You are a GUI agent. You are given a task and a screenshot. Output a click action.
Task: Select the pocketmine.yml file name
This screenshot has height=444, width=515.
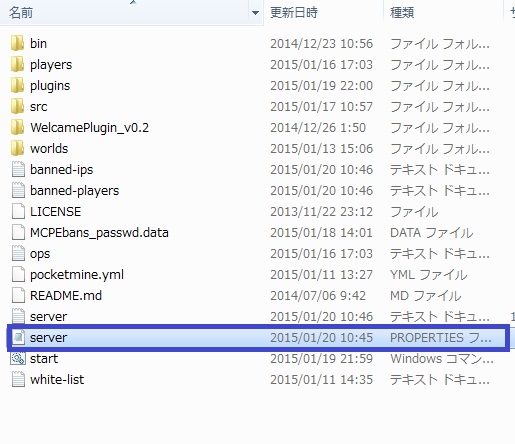(77, 275)
